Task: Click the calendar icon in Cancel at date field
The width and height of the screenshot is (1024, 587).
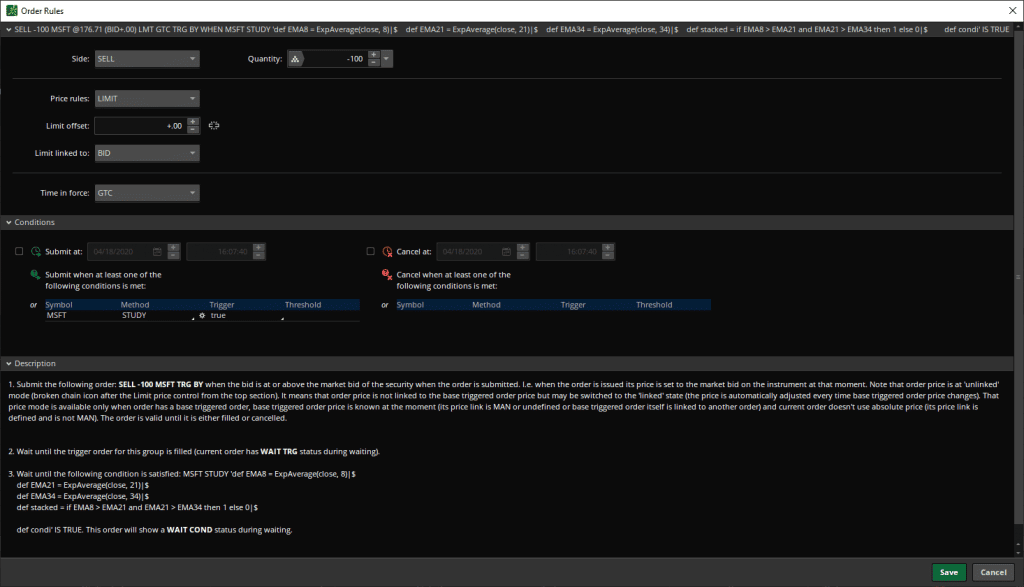Action: coord(508,251)
